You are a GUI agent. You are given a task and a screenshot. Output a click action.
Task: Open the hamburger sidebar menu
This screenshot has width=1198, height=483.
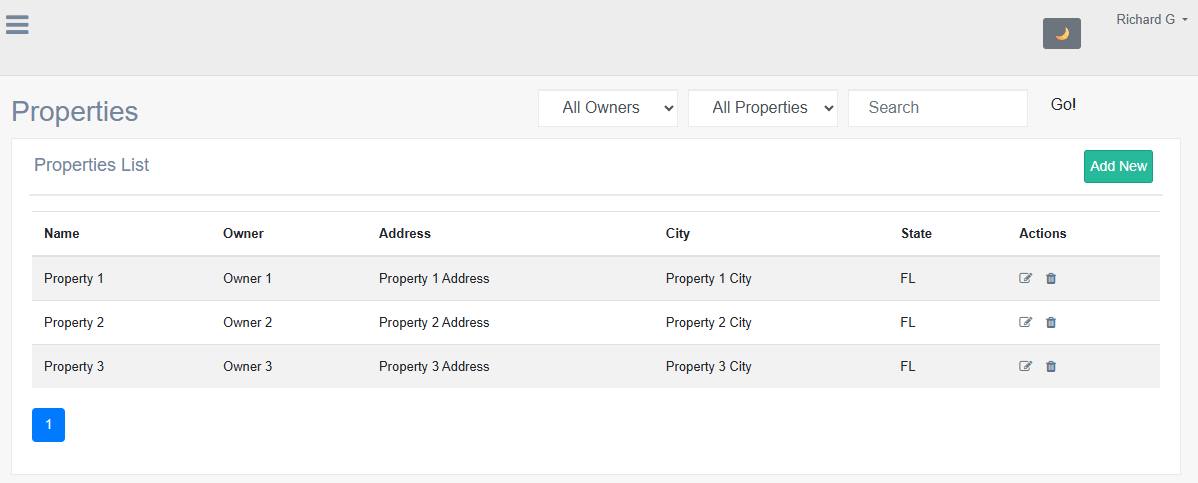tap(17, 25)
